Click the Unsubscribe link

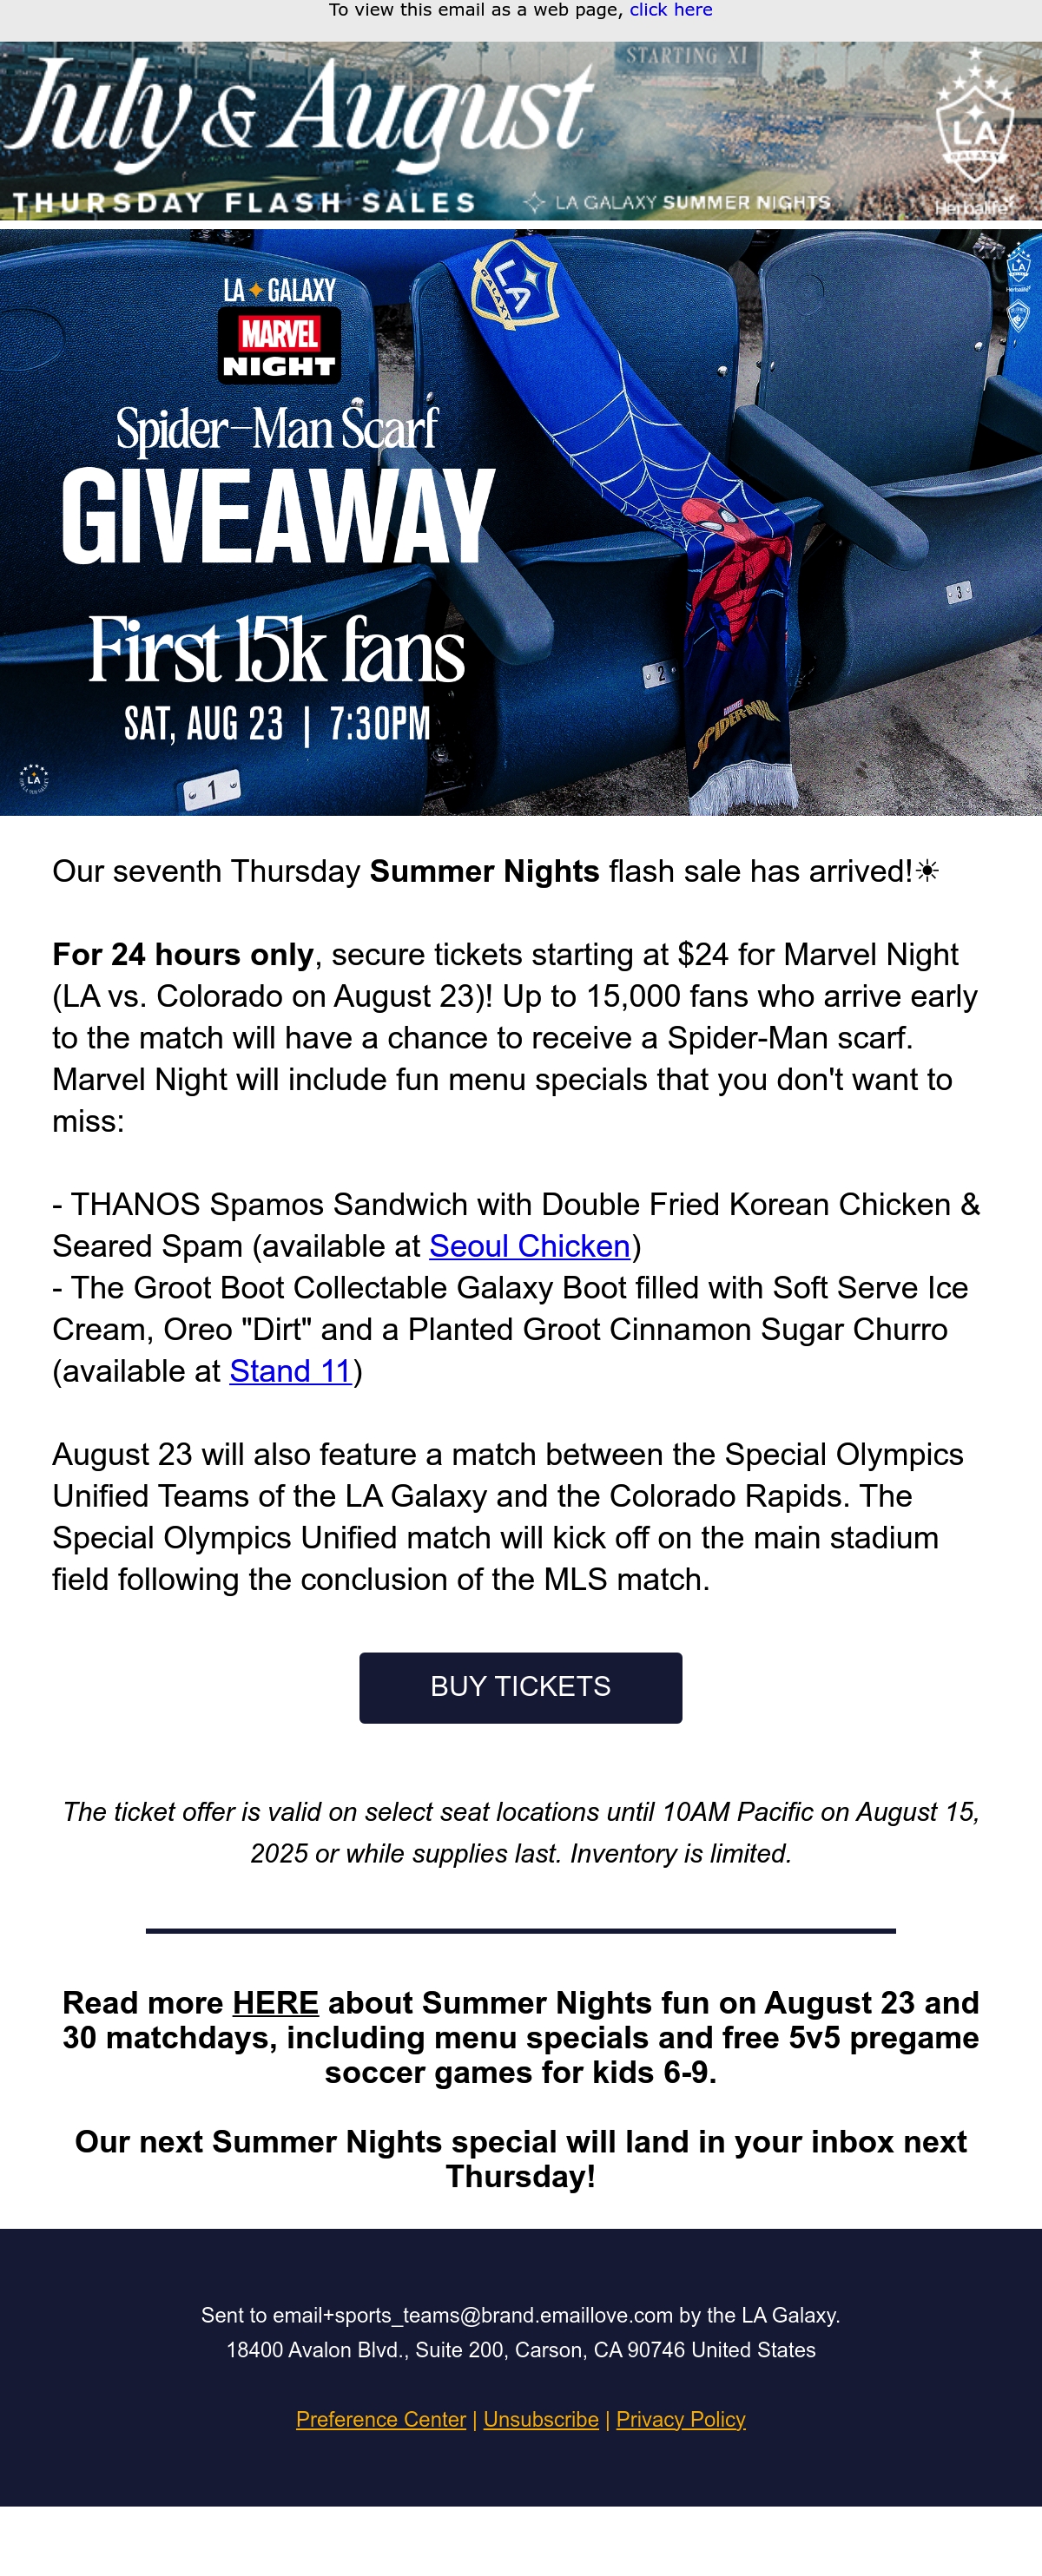541,2419
